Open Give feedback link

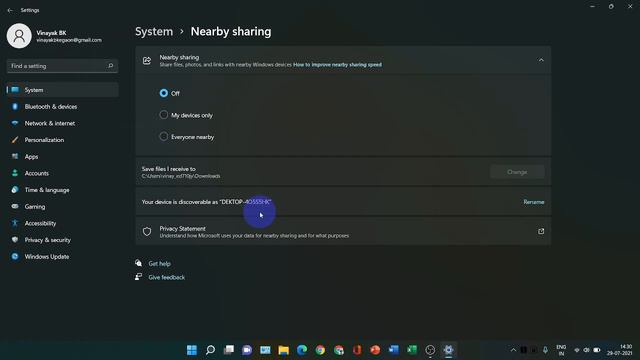[167, 277]
